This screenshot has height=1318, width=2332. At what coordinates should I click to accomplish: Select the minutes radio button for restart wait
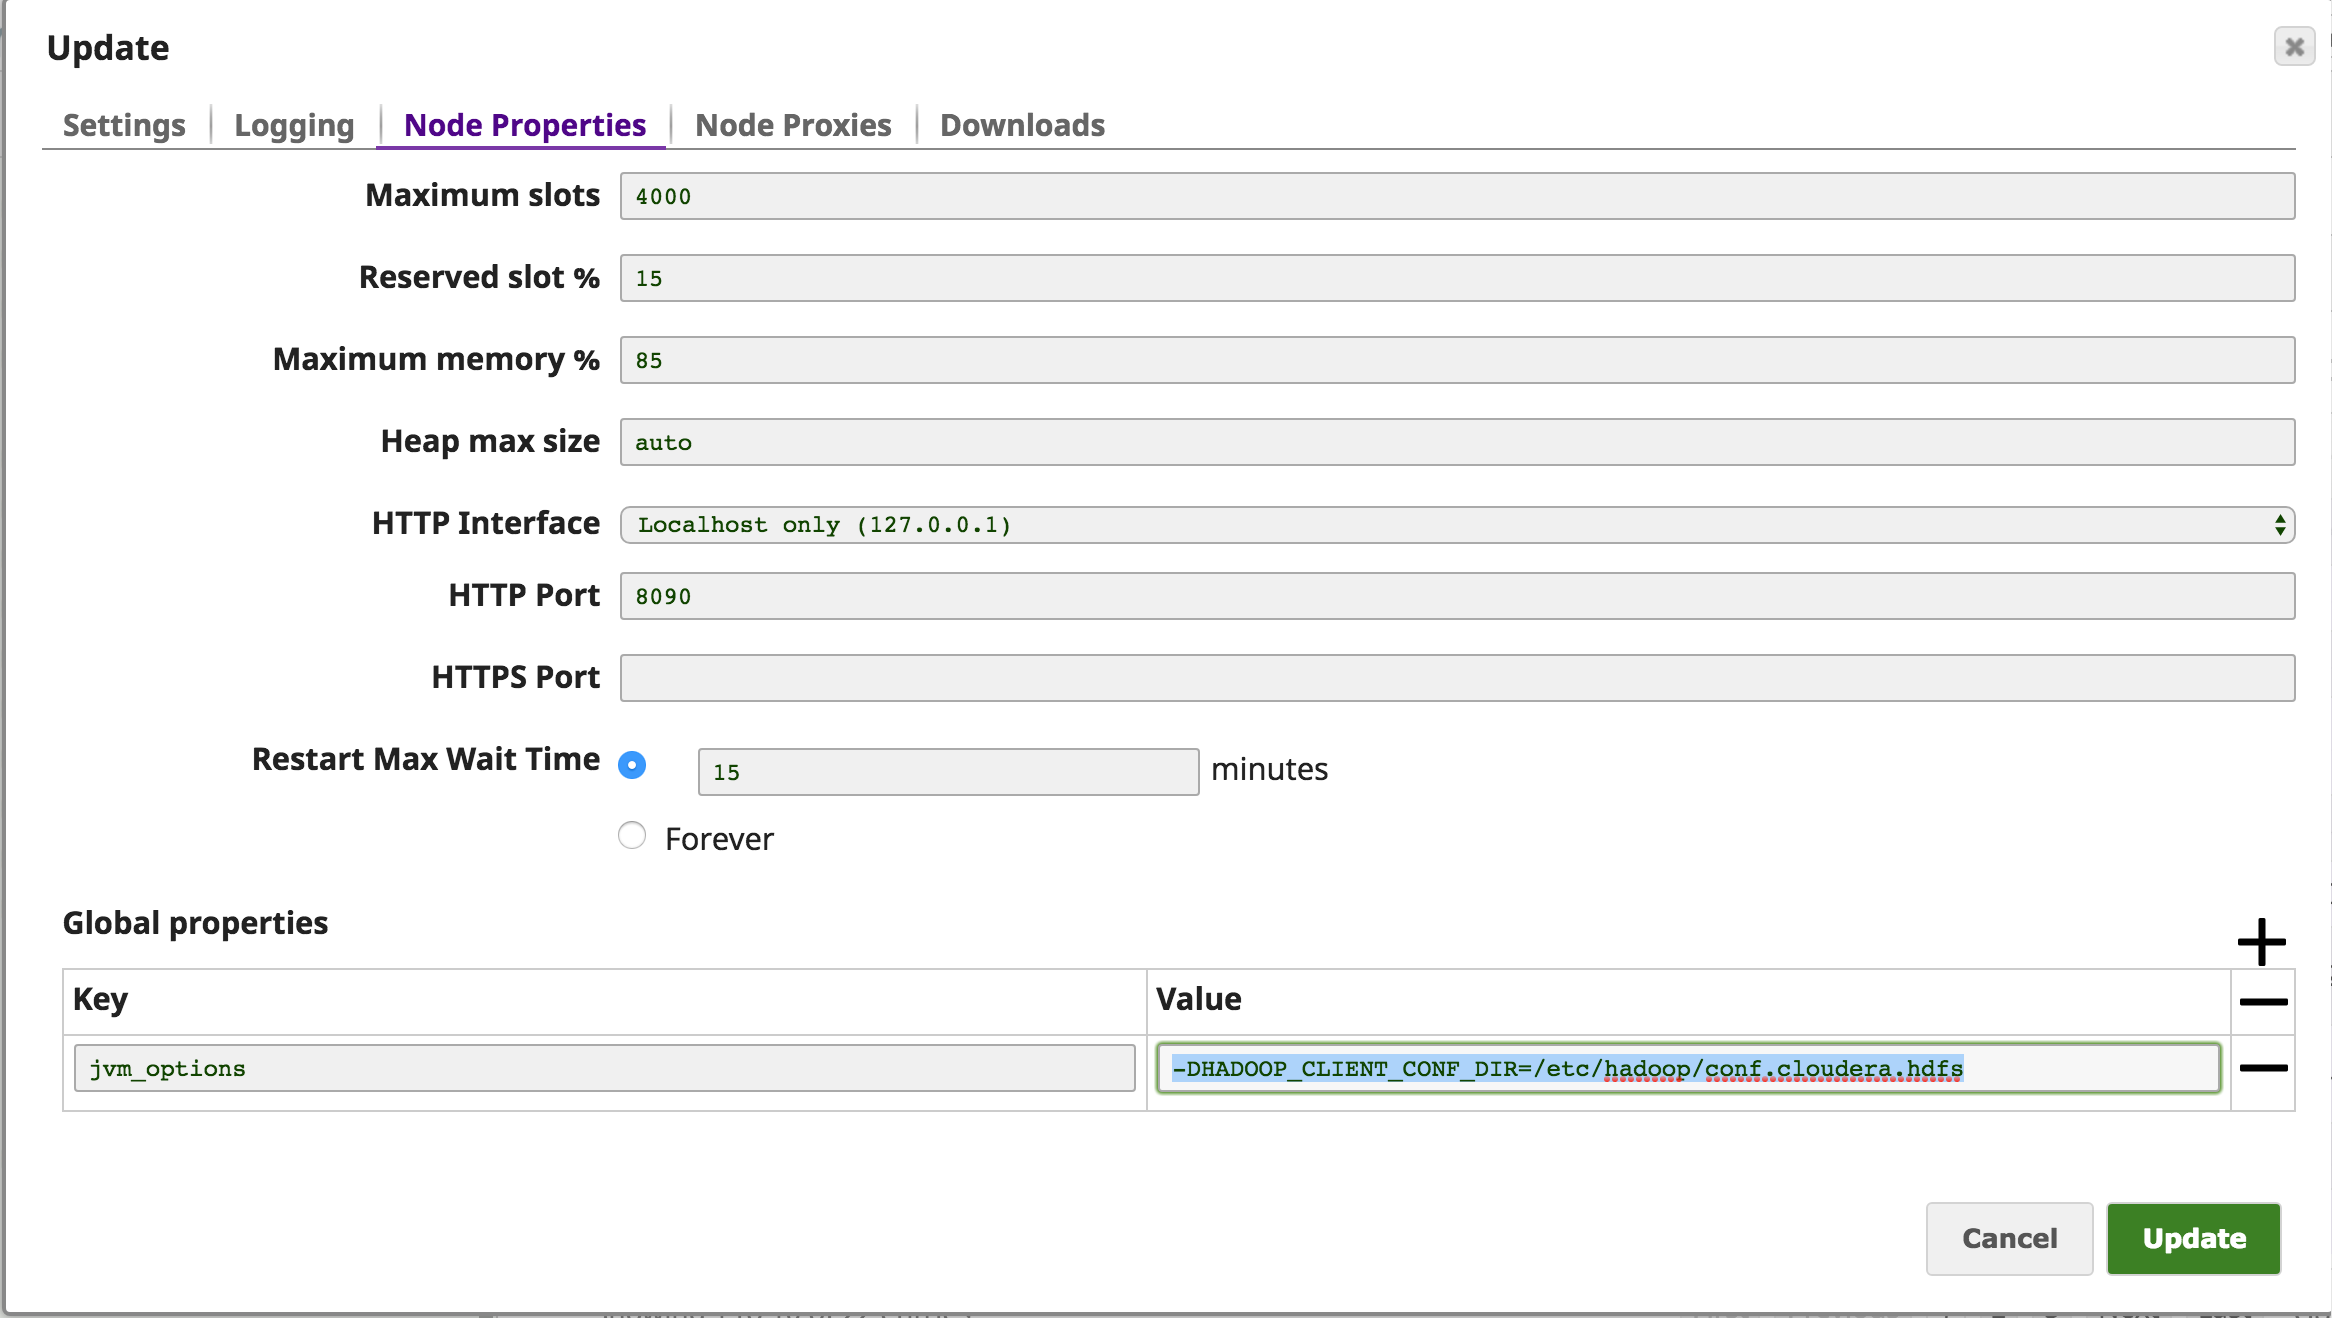click(632, 765)
